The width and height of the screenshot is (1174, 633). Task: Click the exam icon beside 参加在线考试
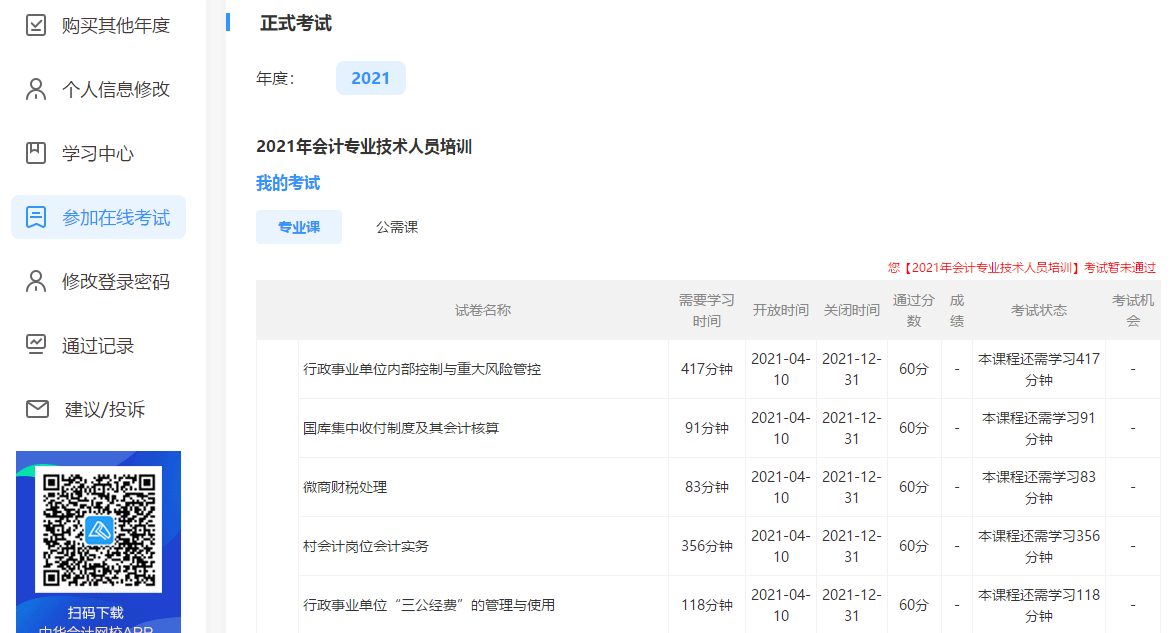(x=36, y=217)
